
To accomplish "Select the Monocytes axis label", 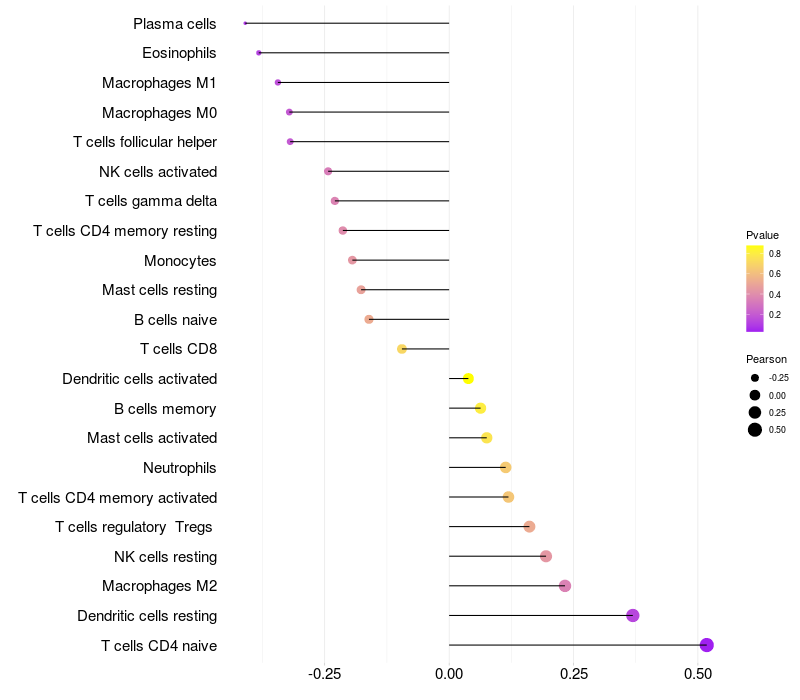I will [180, 261].
